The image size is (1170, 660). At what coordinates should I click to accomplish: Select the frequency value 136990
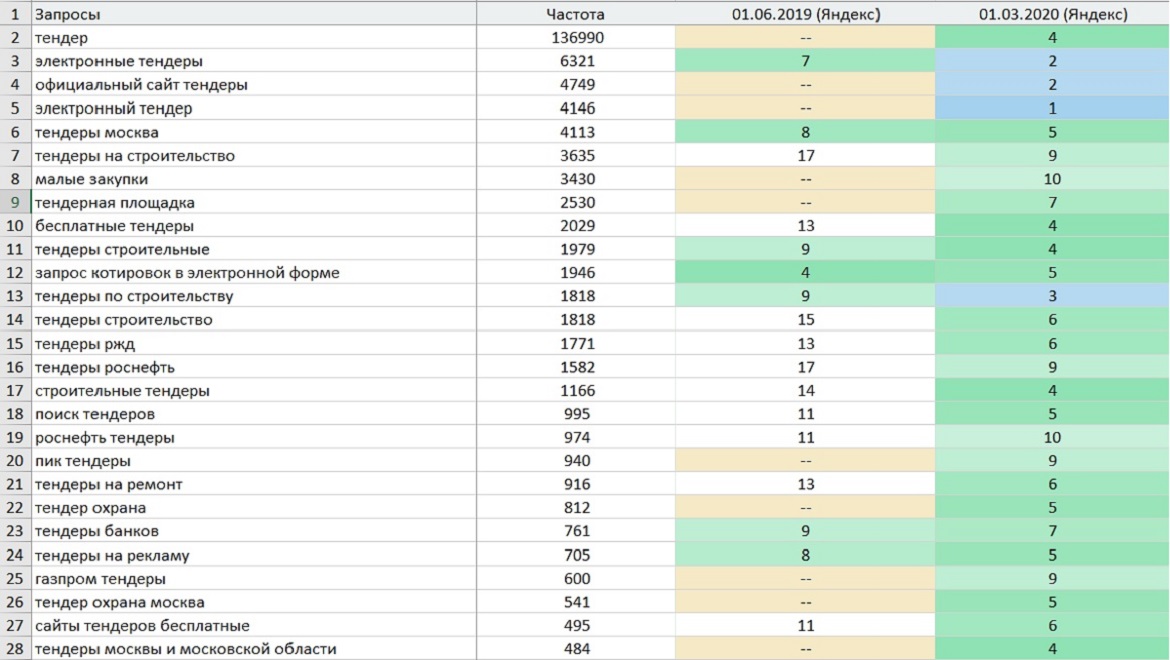[x=575, y=37]
